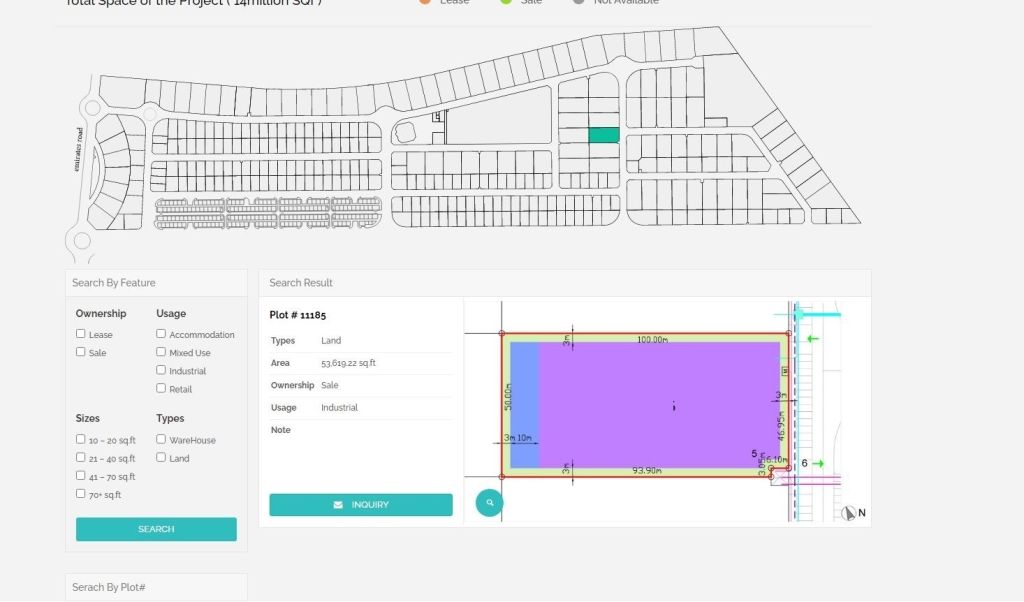Click the magnifier zoom button on plot plan
The image size is (1024, 602).
(x=489, y=502)
